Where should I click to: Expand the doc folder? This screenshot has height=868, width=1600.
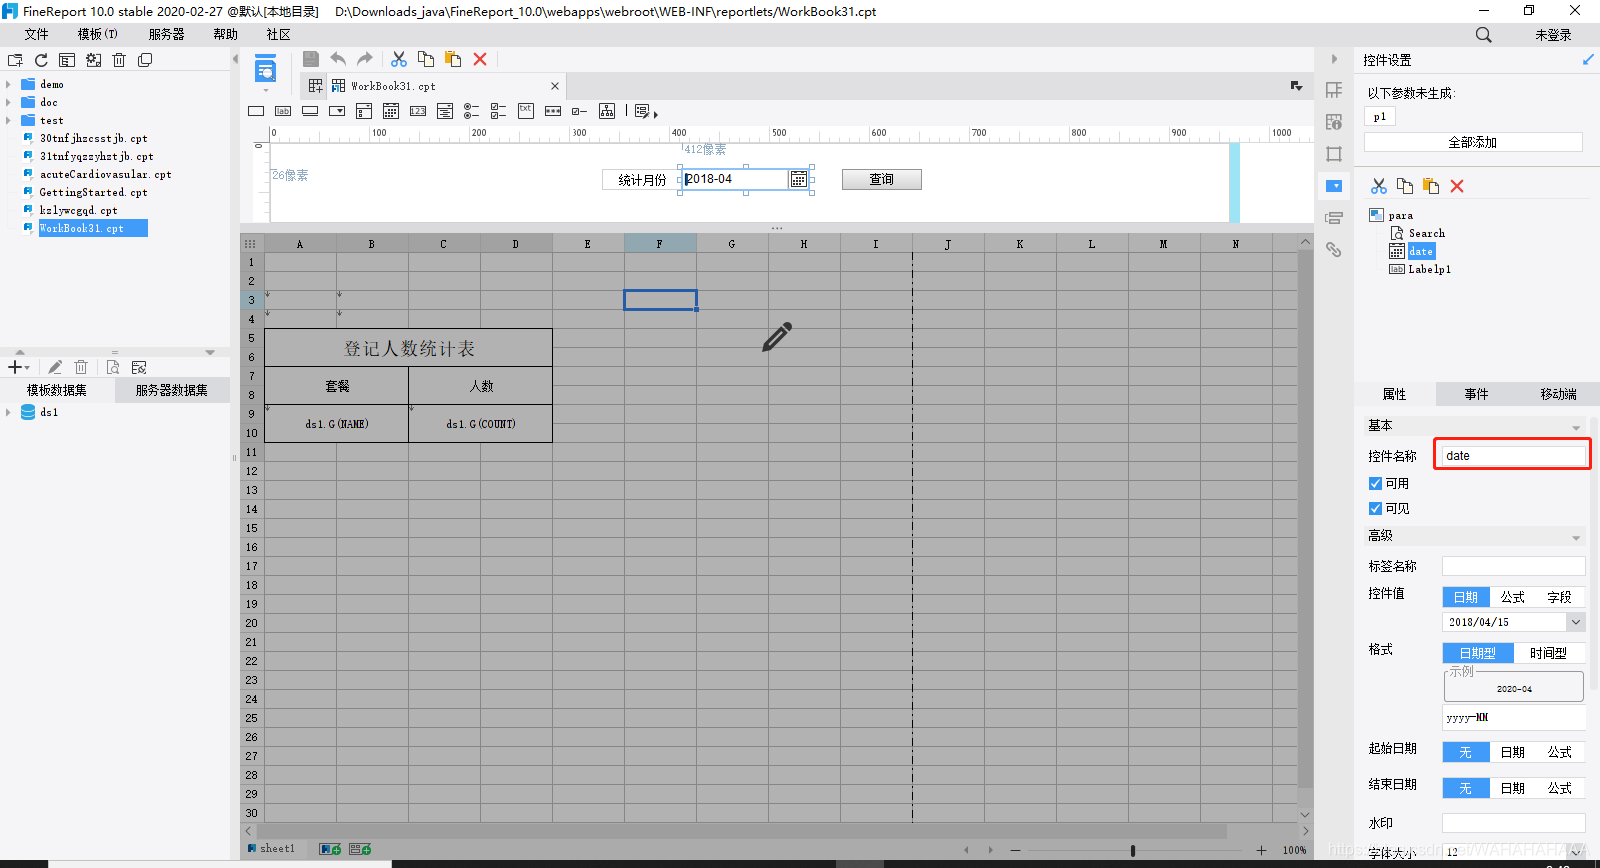[x=8, y=102]
